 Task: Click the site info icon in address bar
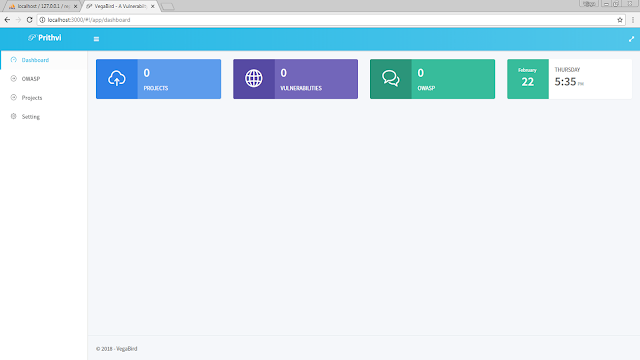(x=42, y=20)
